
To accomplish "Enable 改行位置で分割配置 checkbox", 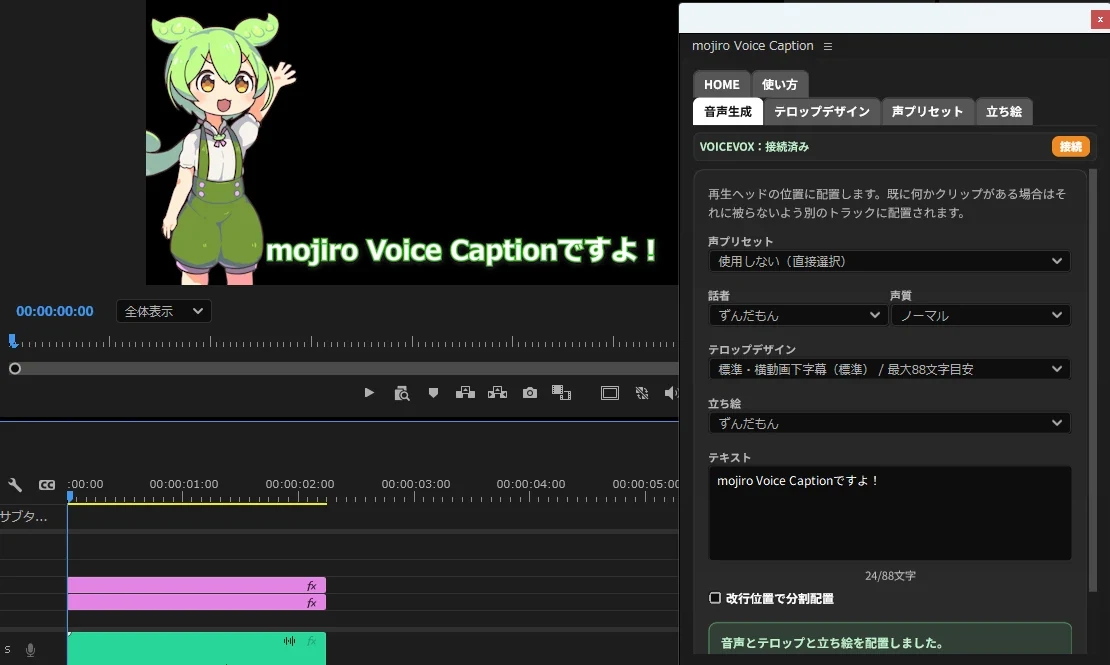I will click(715, 598).
